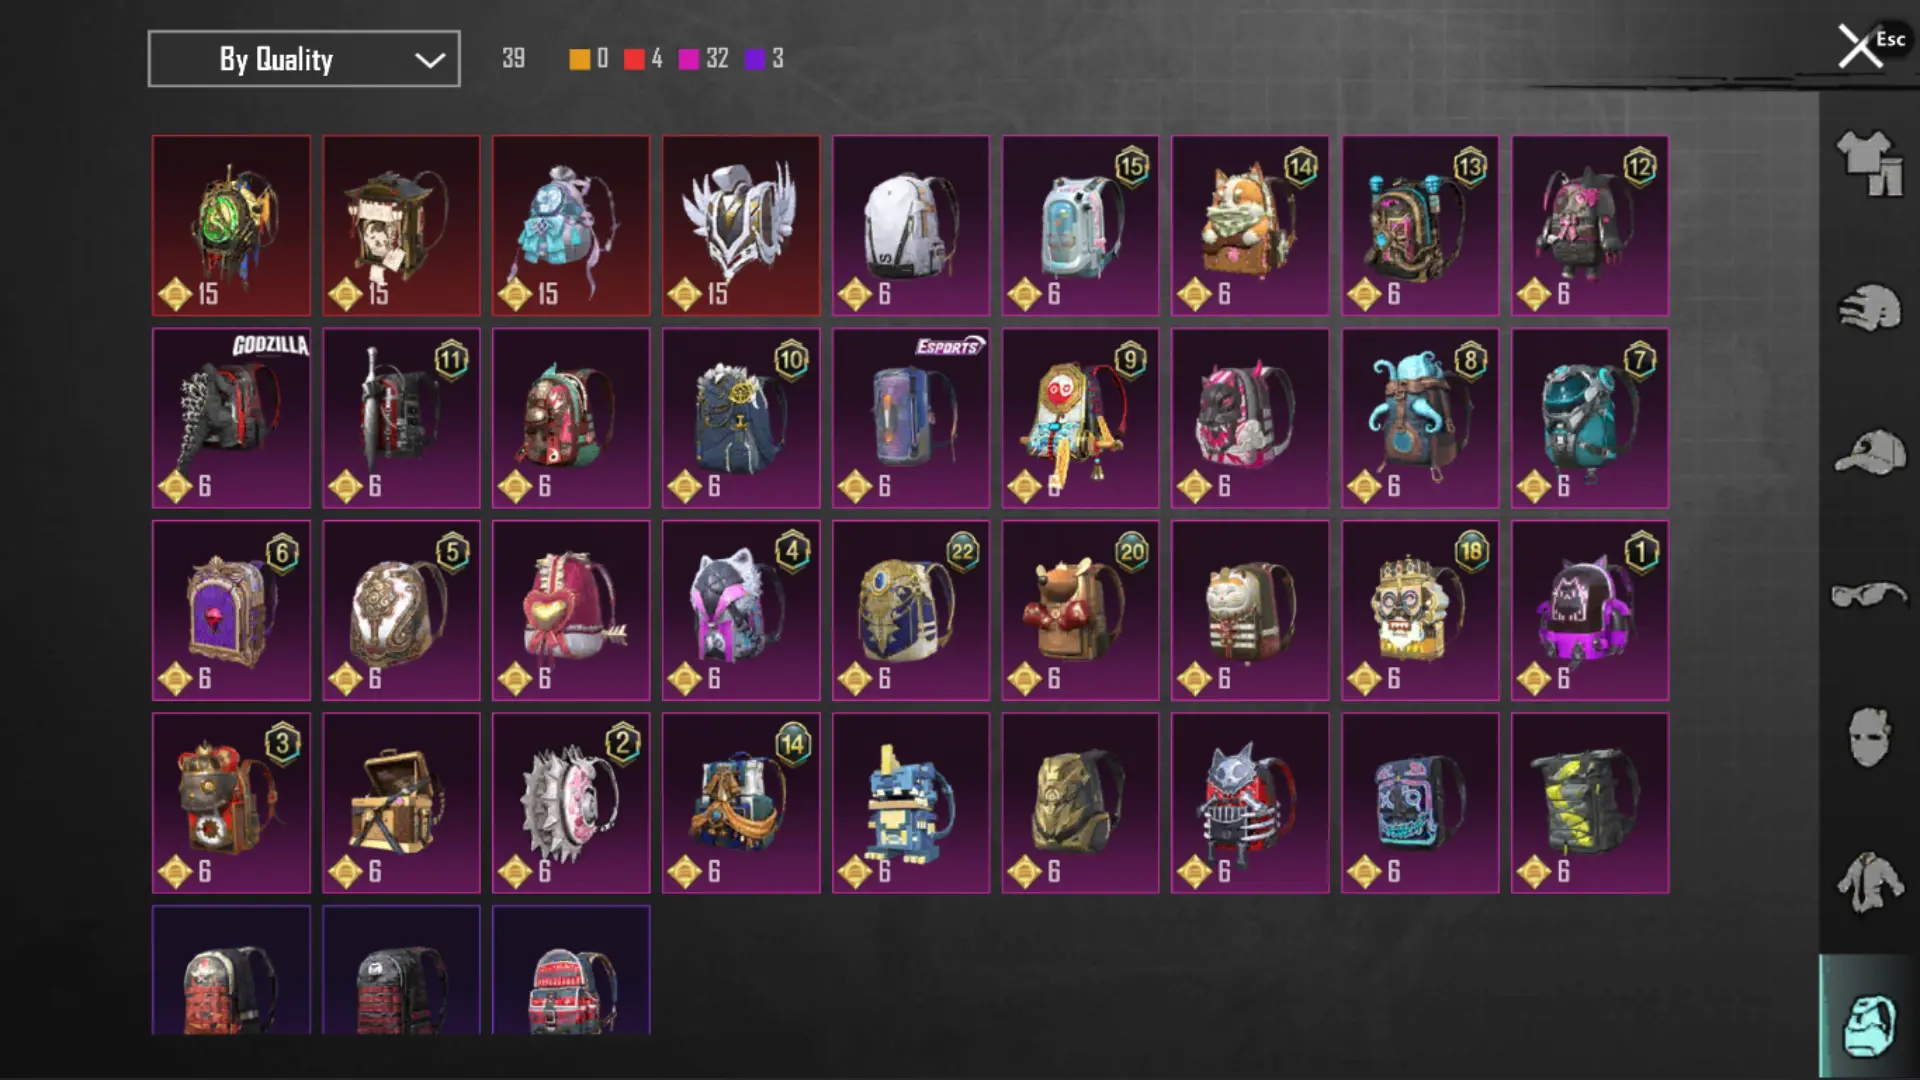This screenshot has width=1920, height=1080.
Task: Filter by the pink quality swatch showing 32
Action: pyautogui.click(x=689, y=59)
